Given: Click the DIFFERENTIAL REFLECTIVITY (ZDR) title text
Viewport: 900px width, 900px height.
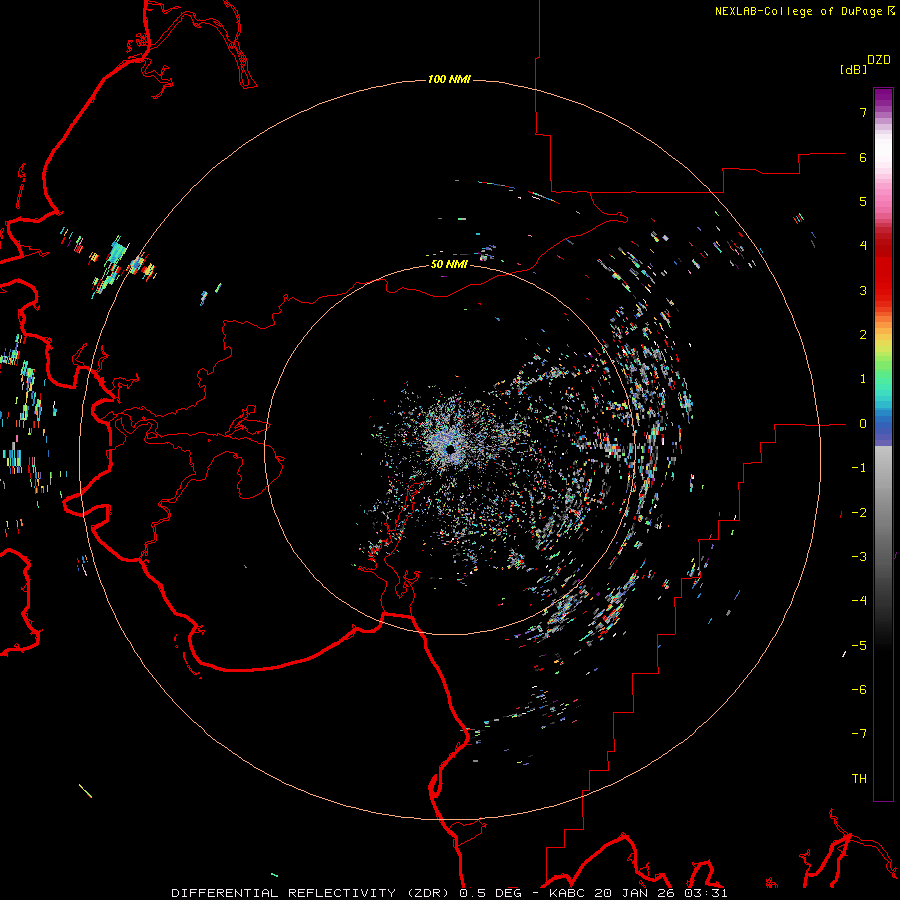Looking at the screenshot, I should [x=312, y=893].
